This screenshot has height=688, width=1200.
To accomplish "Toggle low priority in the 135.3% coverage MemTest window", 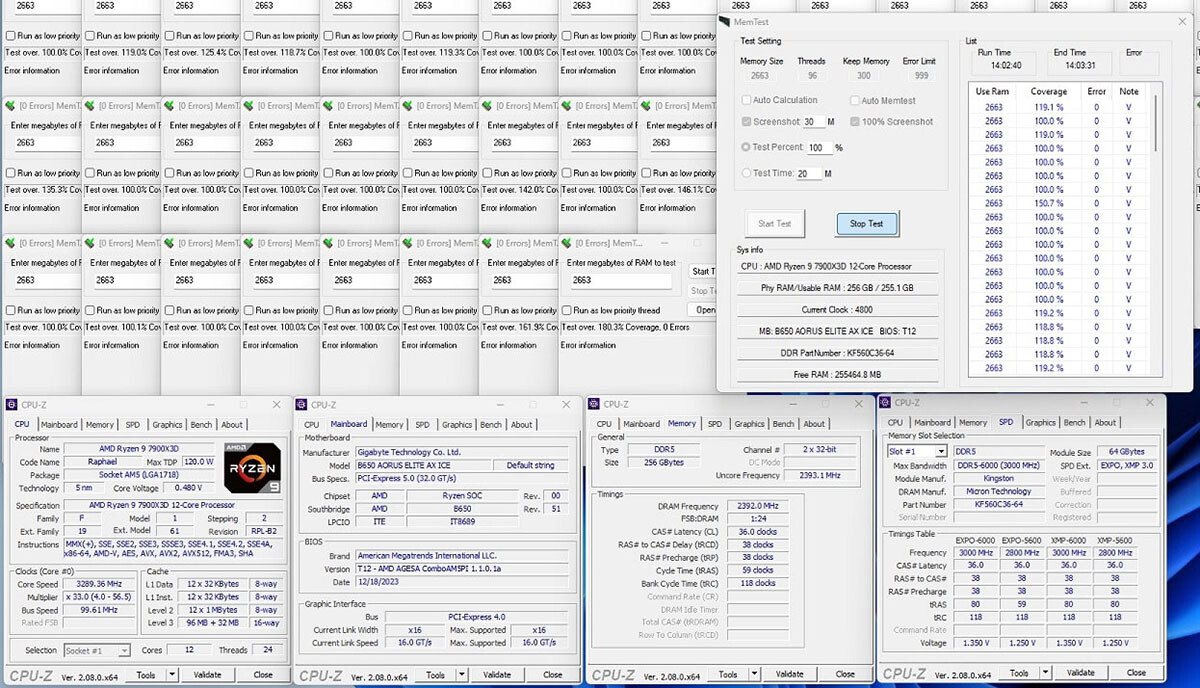I will 11,173.
